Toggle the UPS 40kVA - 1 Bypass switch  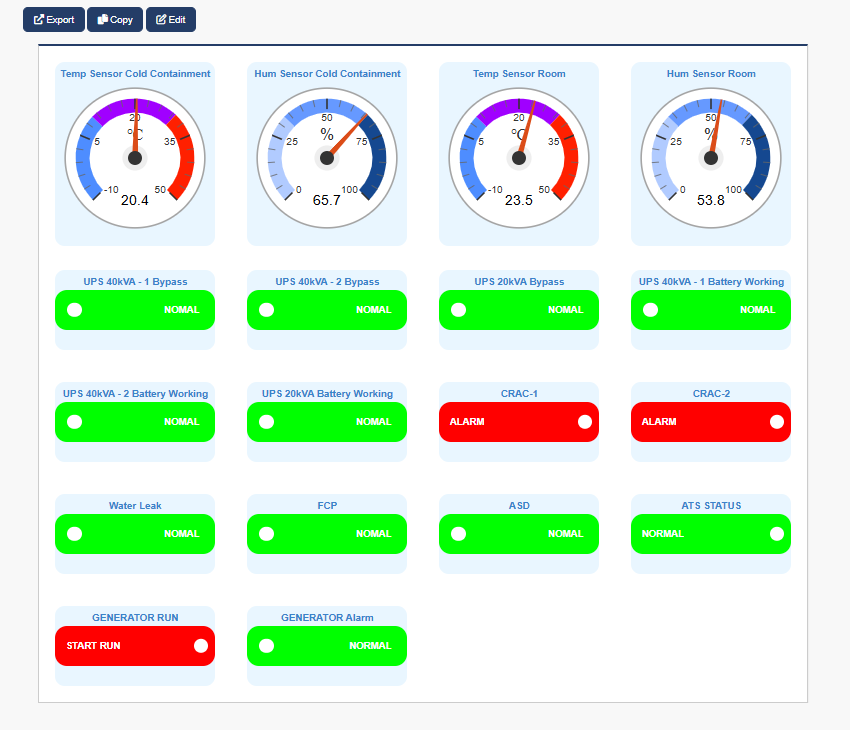coord(135,310)
